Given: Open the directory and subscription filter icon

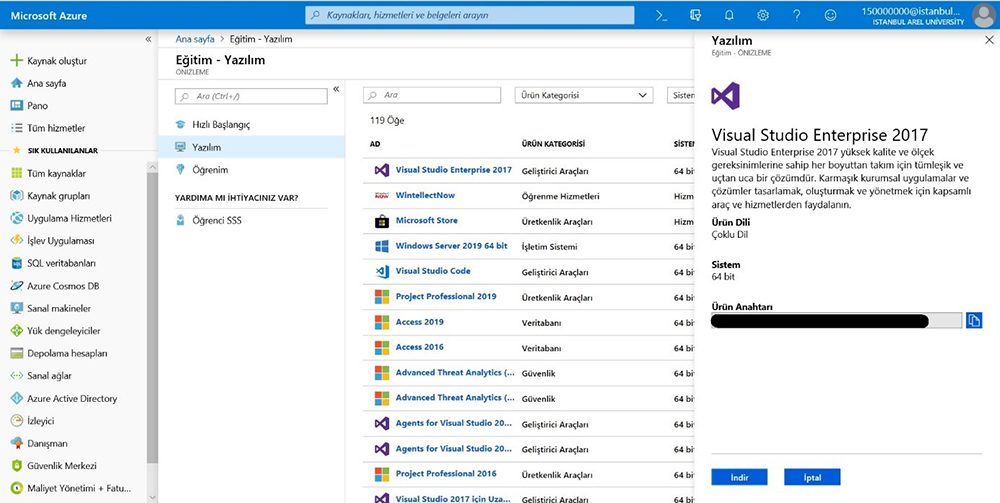Looking at the screenshot, I should 696,15.
